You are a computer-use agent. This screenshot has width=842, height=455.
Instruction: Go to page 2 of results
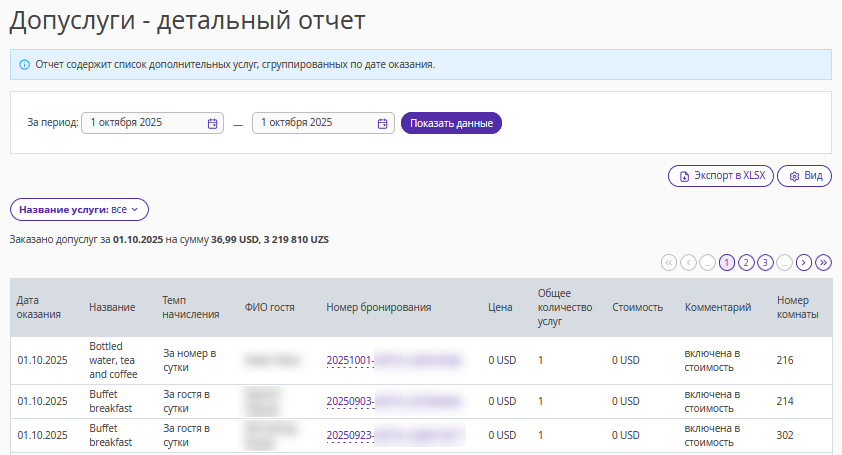pyautogui.click(x=746, y=263)
